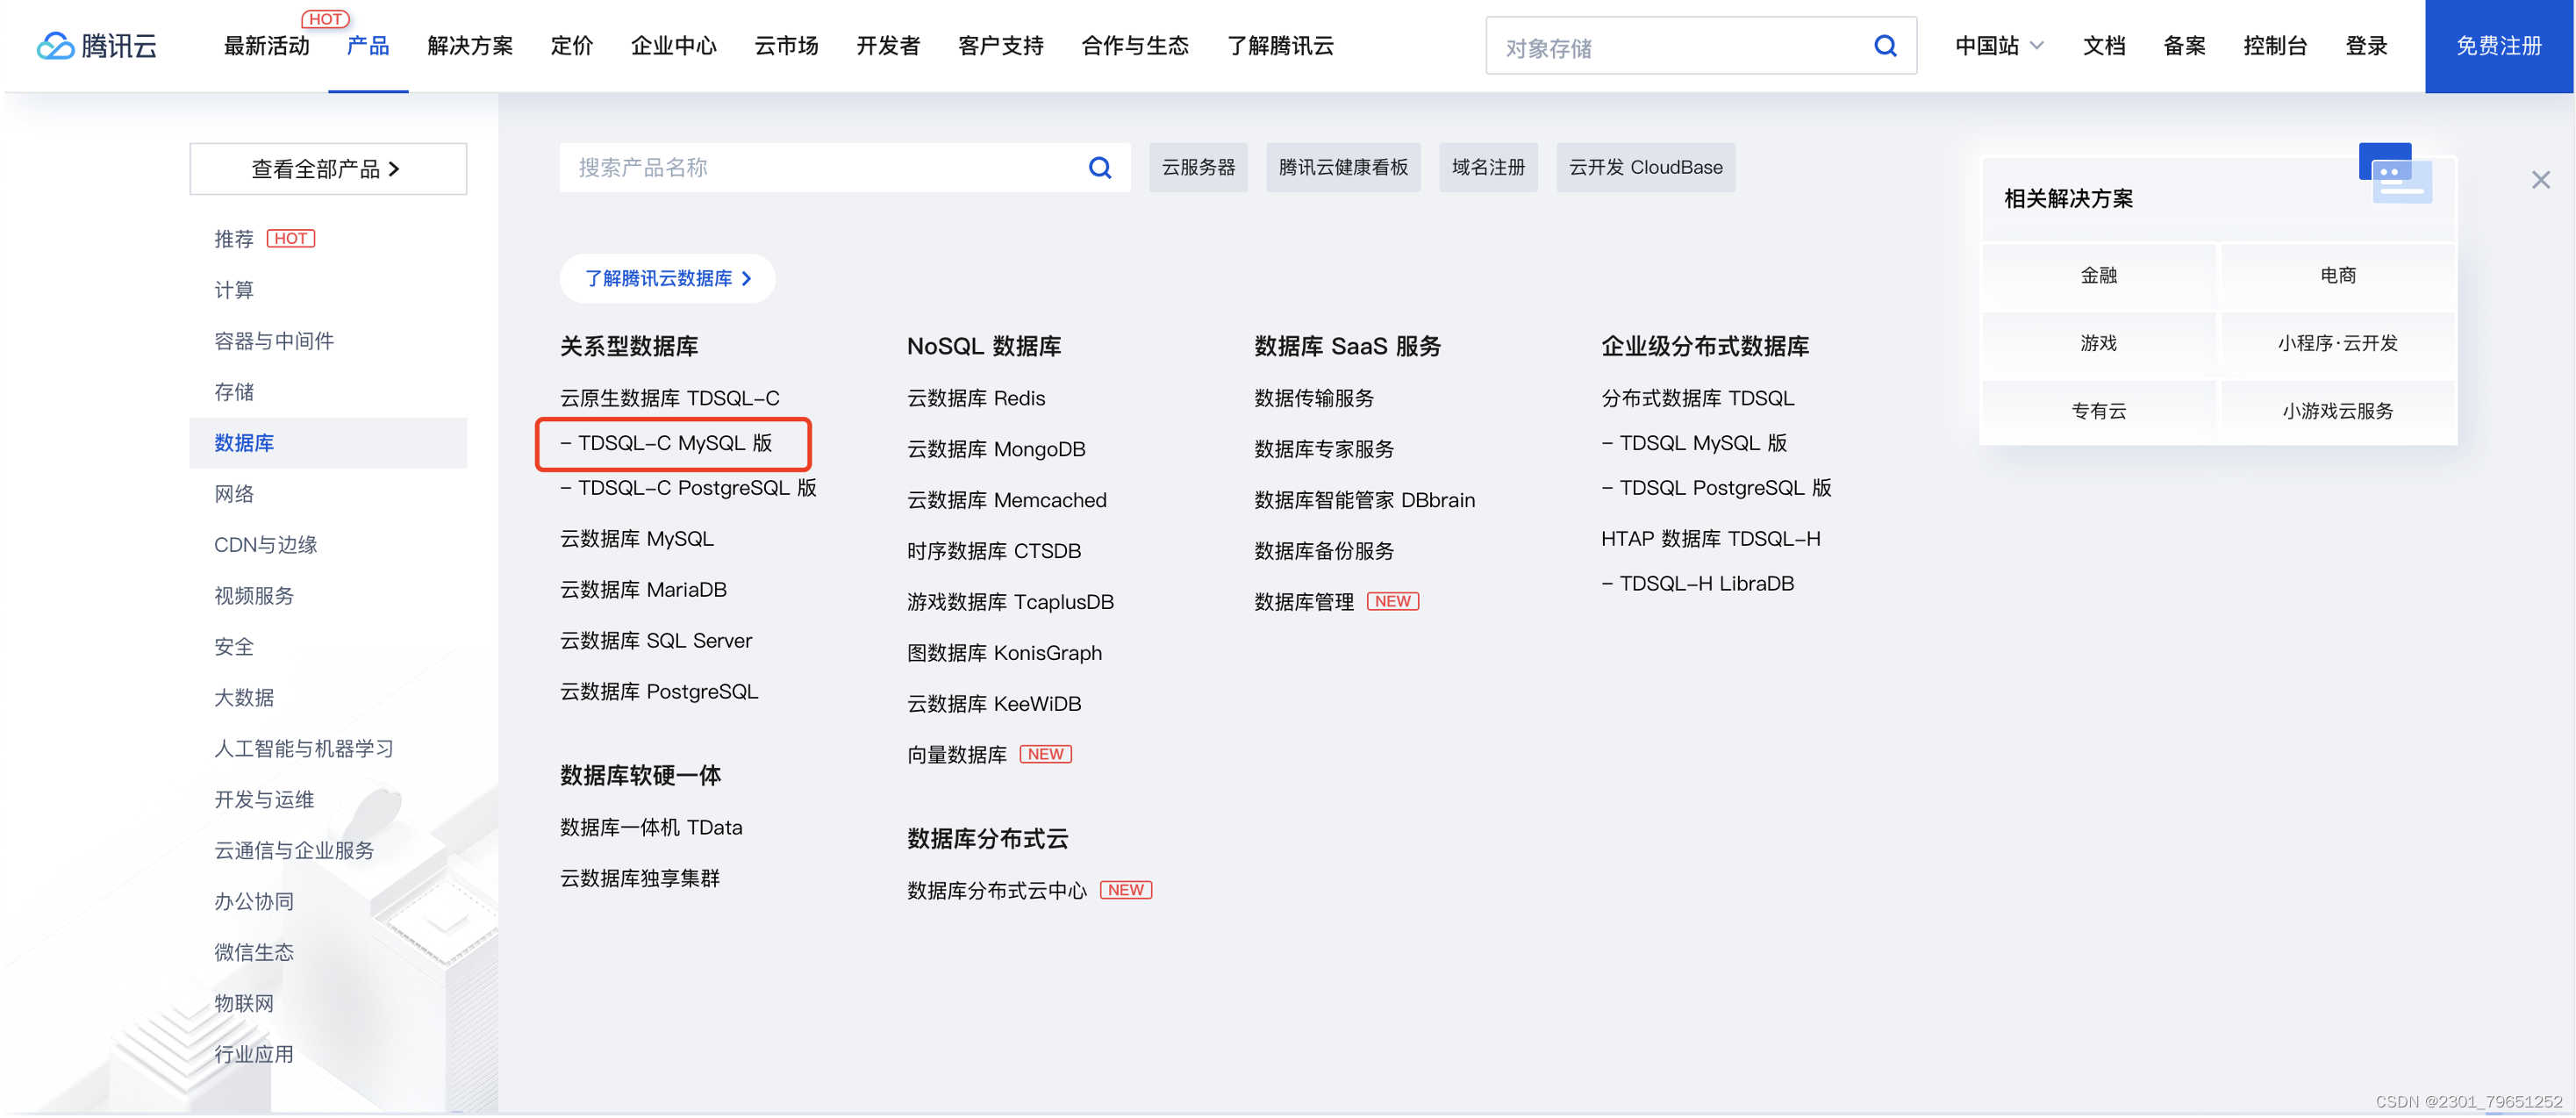Open the 了解腾讯云数据库 link

pos(667,279)
